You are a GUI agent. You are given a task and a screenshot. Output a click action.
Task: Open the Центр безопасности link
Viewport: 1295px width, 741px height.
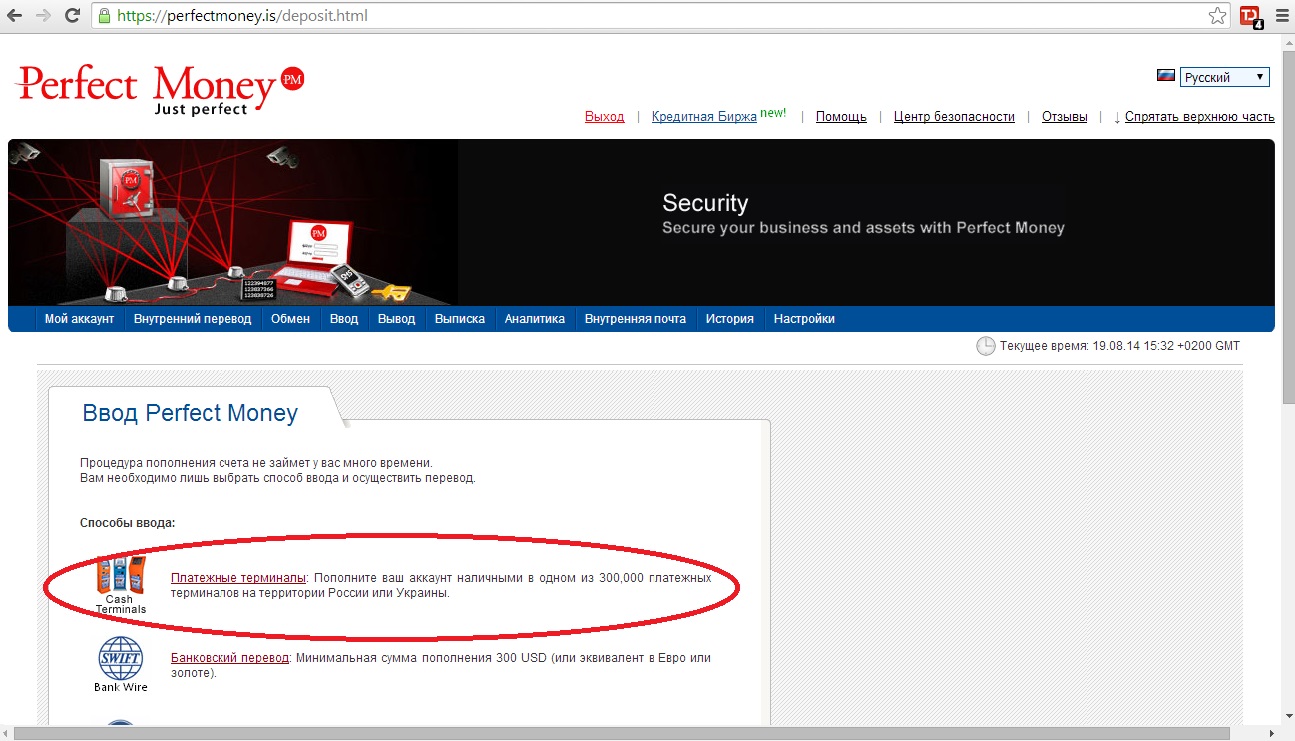954,117
